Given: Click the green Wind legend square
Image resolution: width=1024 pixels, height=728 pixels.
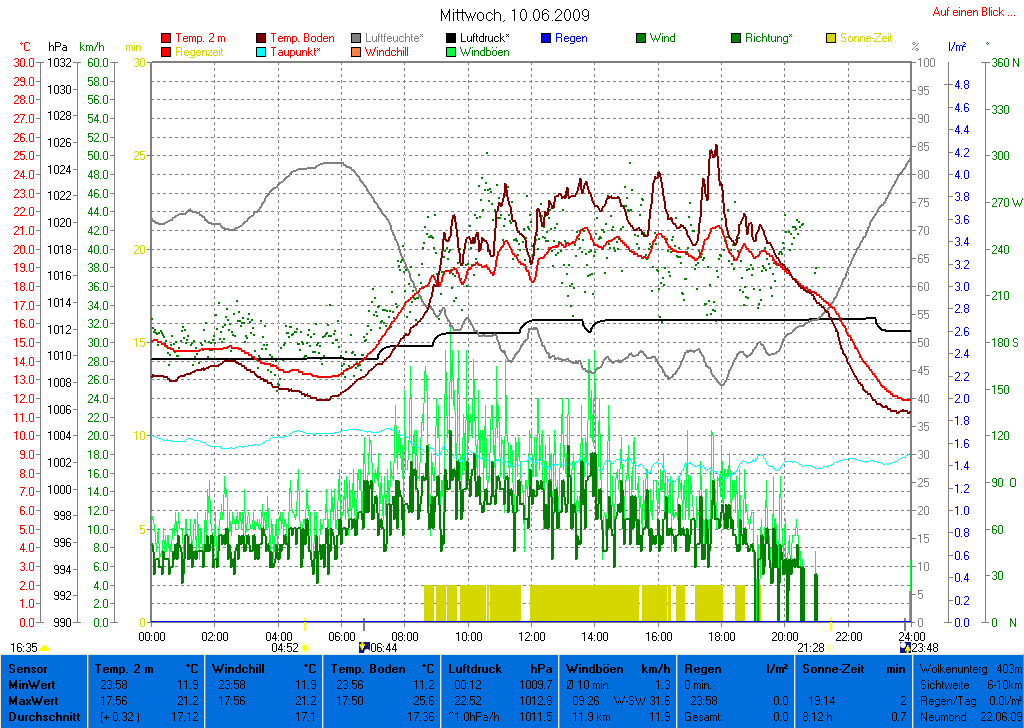Looking at the screenshot, I should (641, 38).
